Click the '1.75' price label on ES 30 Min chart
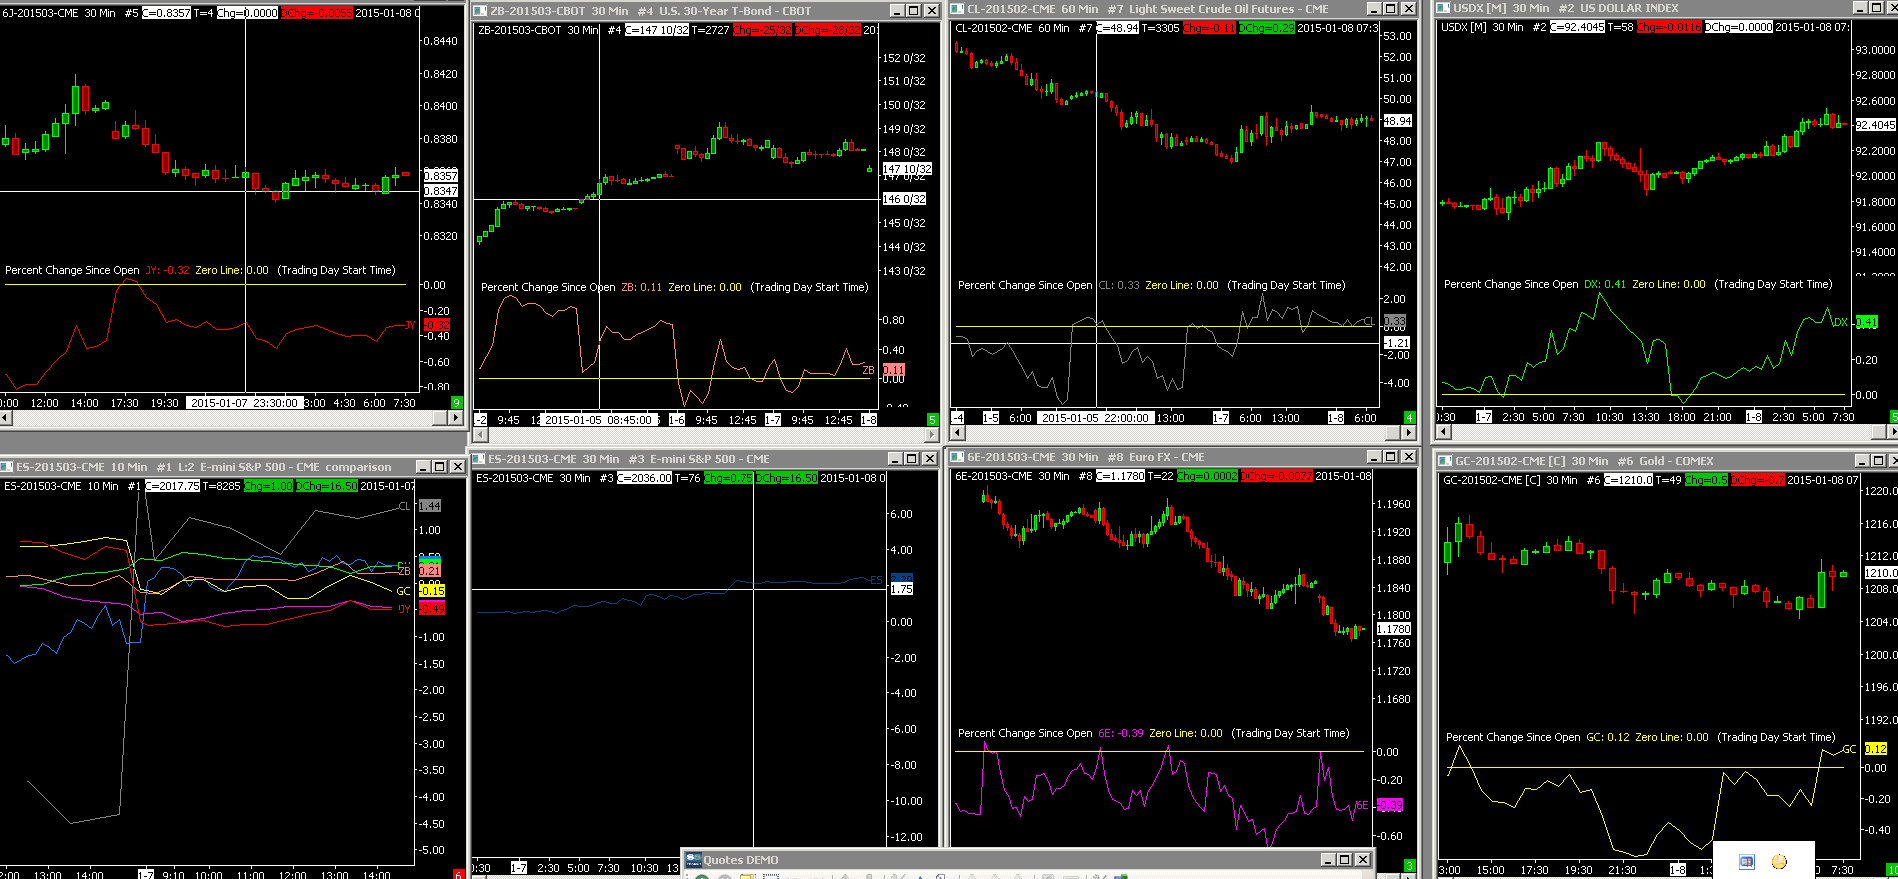The height and width of the screenshot is (879, 1898). (901, 589)
